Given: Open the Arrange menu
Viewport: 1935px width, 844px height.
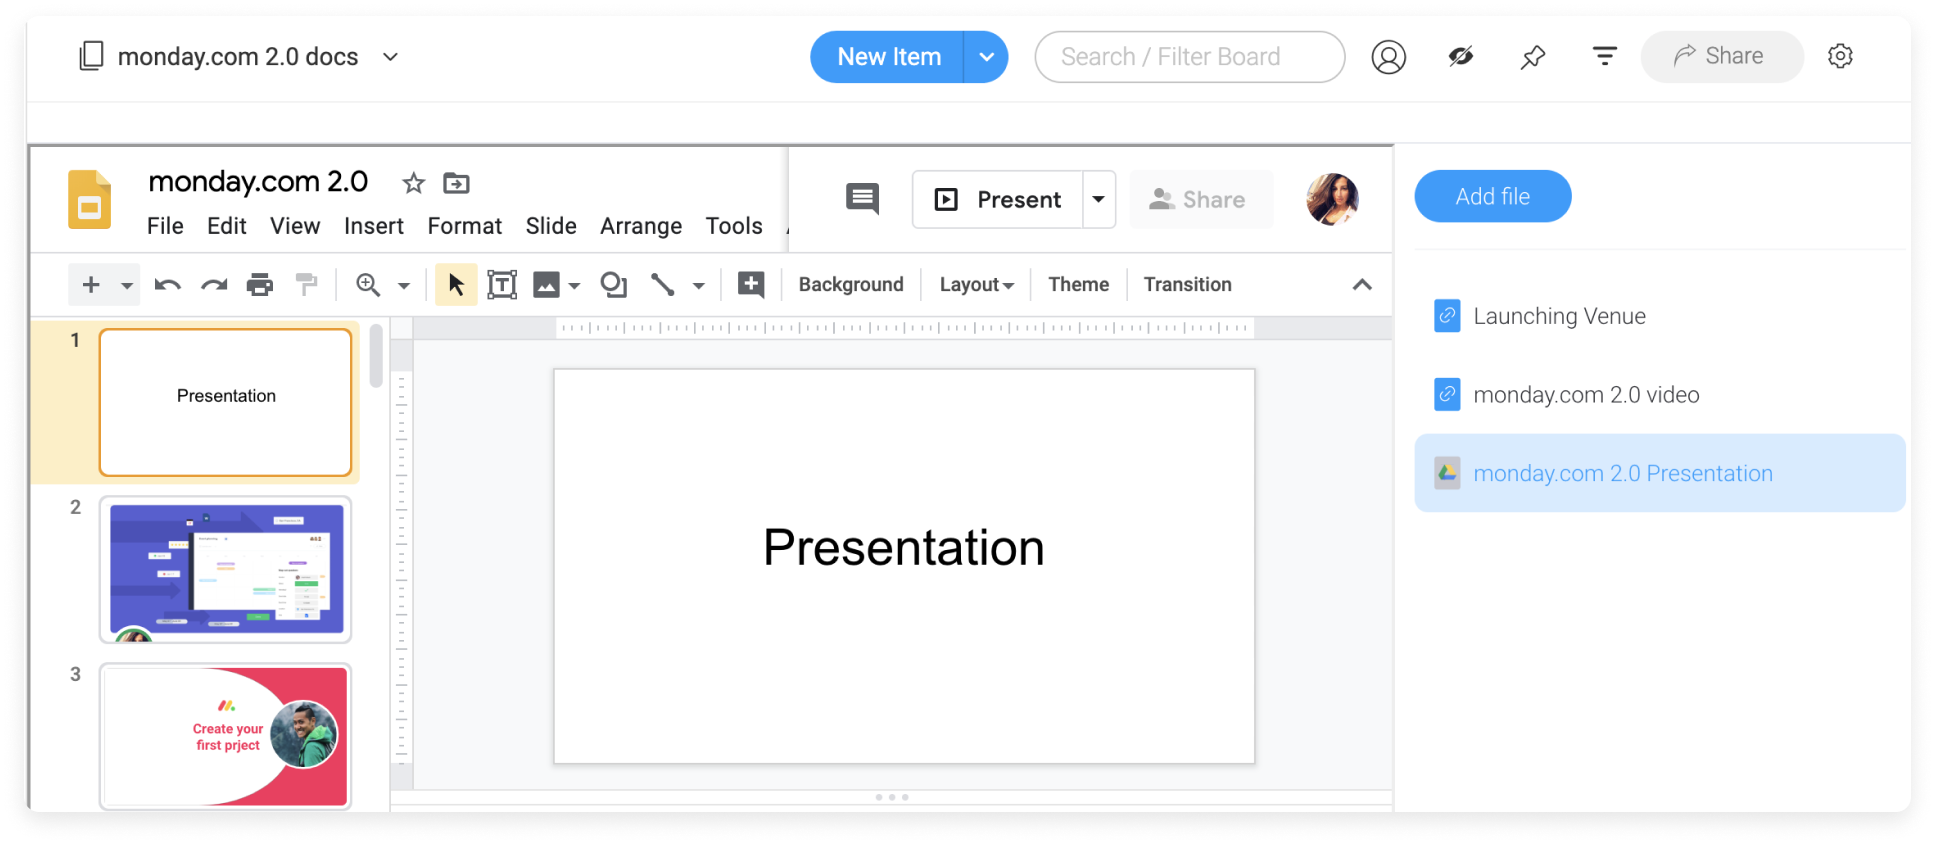Looking at the screenshot, I should pyautogui.click(x=641, y=226).
